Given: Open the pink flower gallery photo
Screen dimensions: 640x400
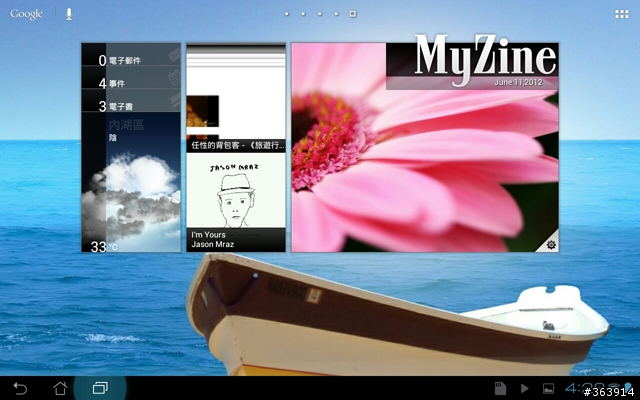Looking at the screenshot, I should [x=425, y=147].
